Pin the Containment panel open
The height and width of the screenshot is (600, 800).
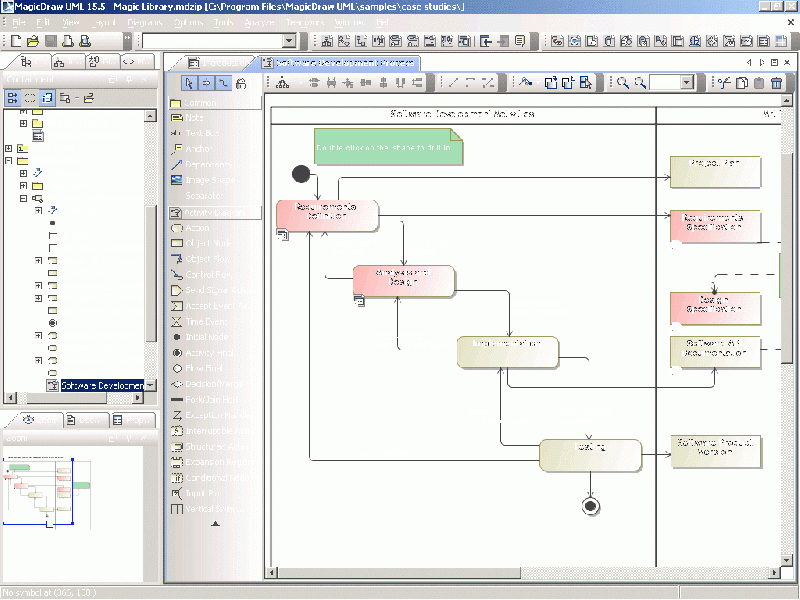click(128, 80)
